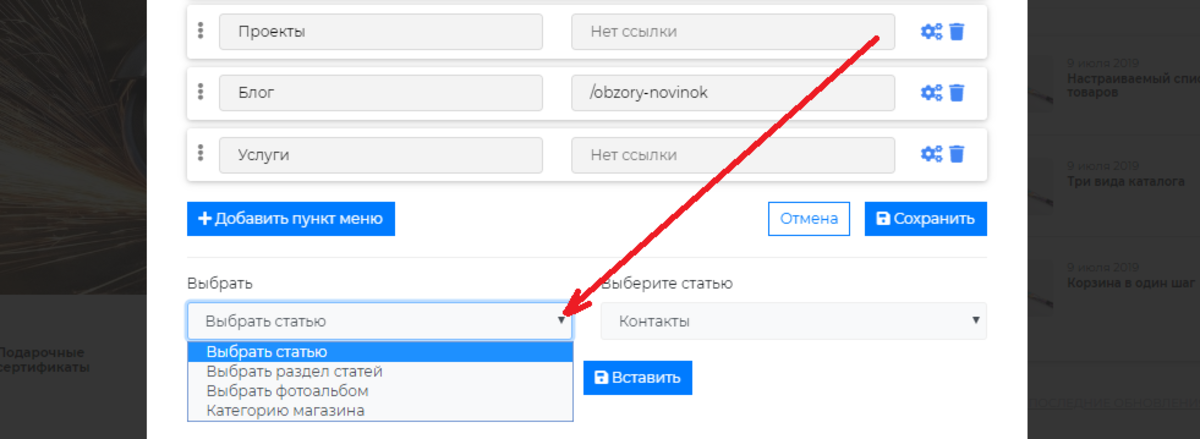This screenshot has width=1200, height=439.
Task: Delete the Проекты menu item
Action: pos(957,32)
